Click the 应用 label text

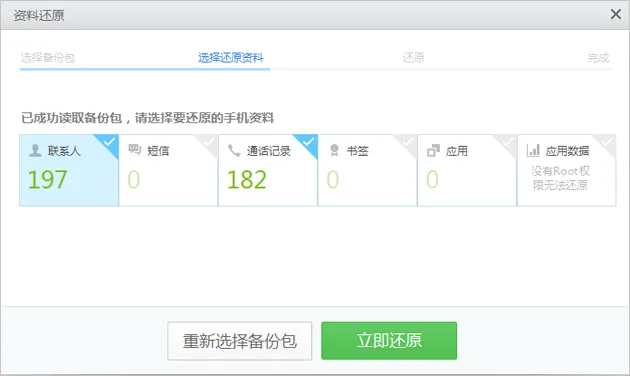click(x=457, y=151)
